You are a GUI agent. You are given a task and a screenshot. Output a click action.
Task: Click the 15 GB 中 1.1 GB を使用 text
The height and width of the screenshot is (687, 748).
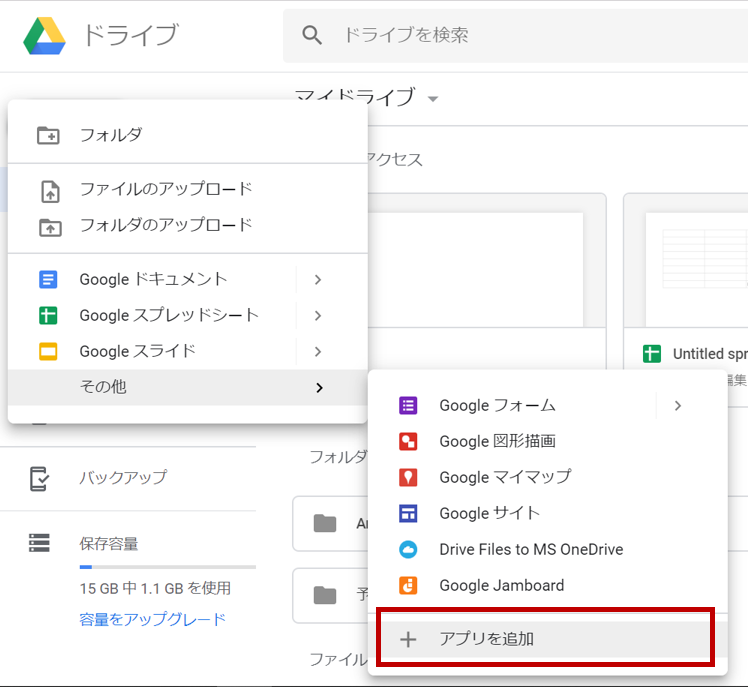pyautogui.click(x=155, y=589)
